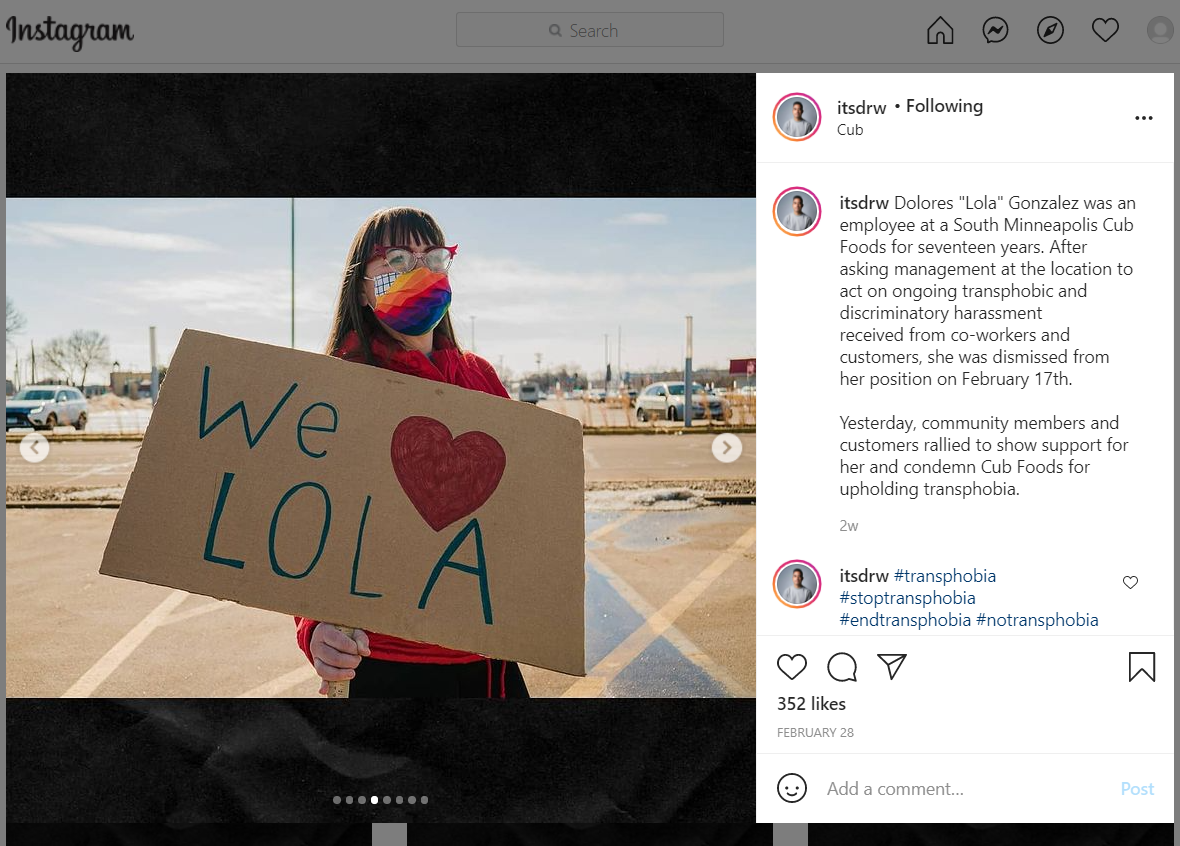Save post with the bookmark icon
Viewport: 1180px width, 846px height.
pyautogui.click(x=1142, y=667)
